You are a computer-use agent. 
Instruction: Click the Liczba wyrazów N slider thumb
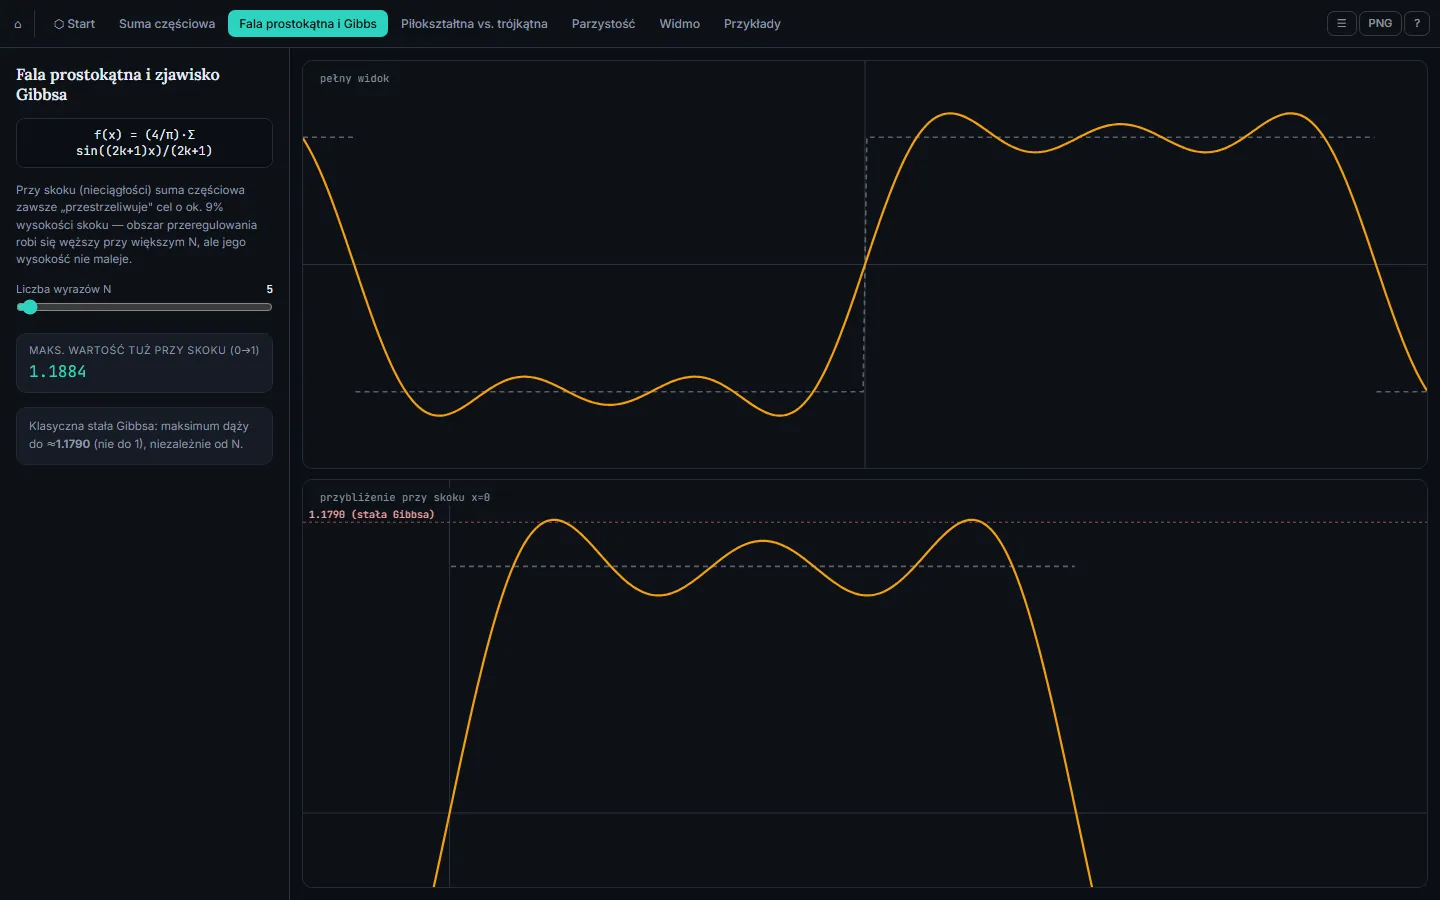29,307
